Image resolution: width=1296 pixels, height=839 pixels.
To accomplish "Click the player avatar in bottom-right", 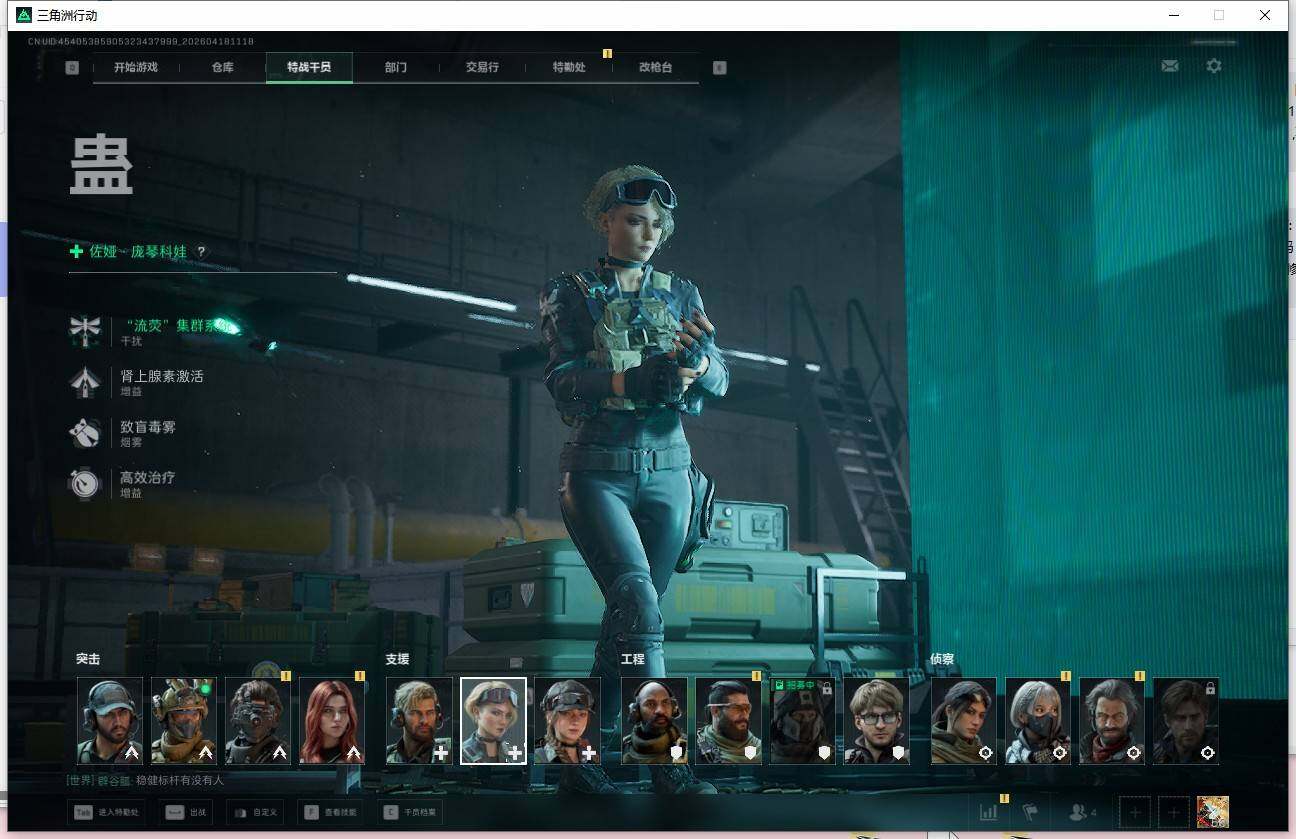I will click(x=1212, y=812).
